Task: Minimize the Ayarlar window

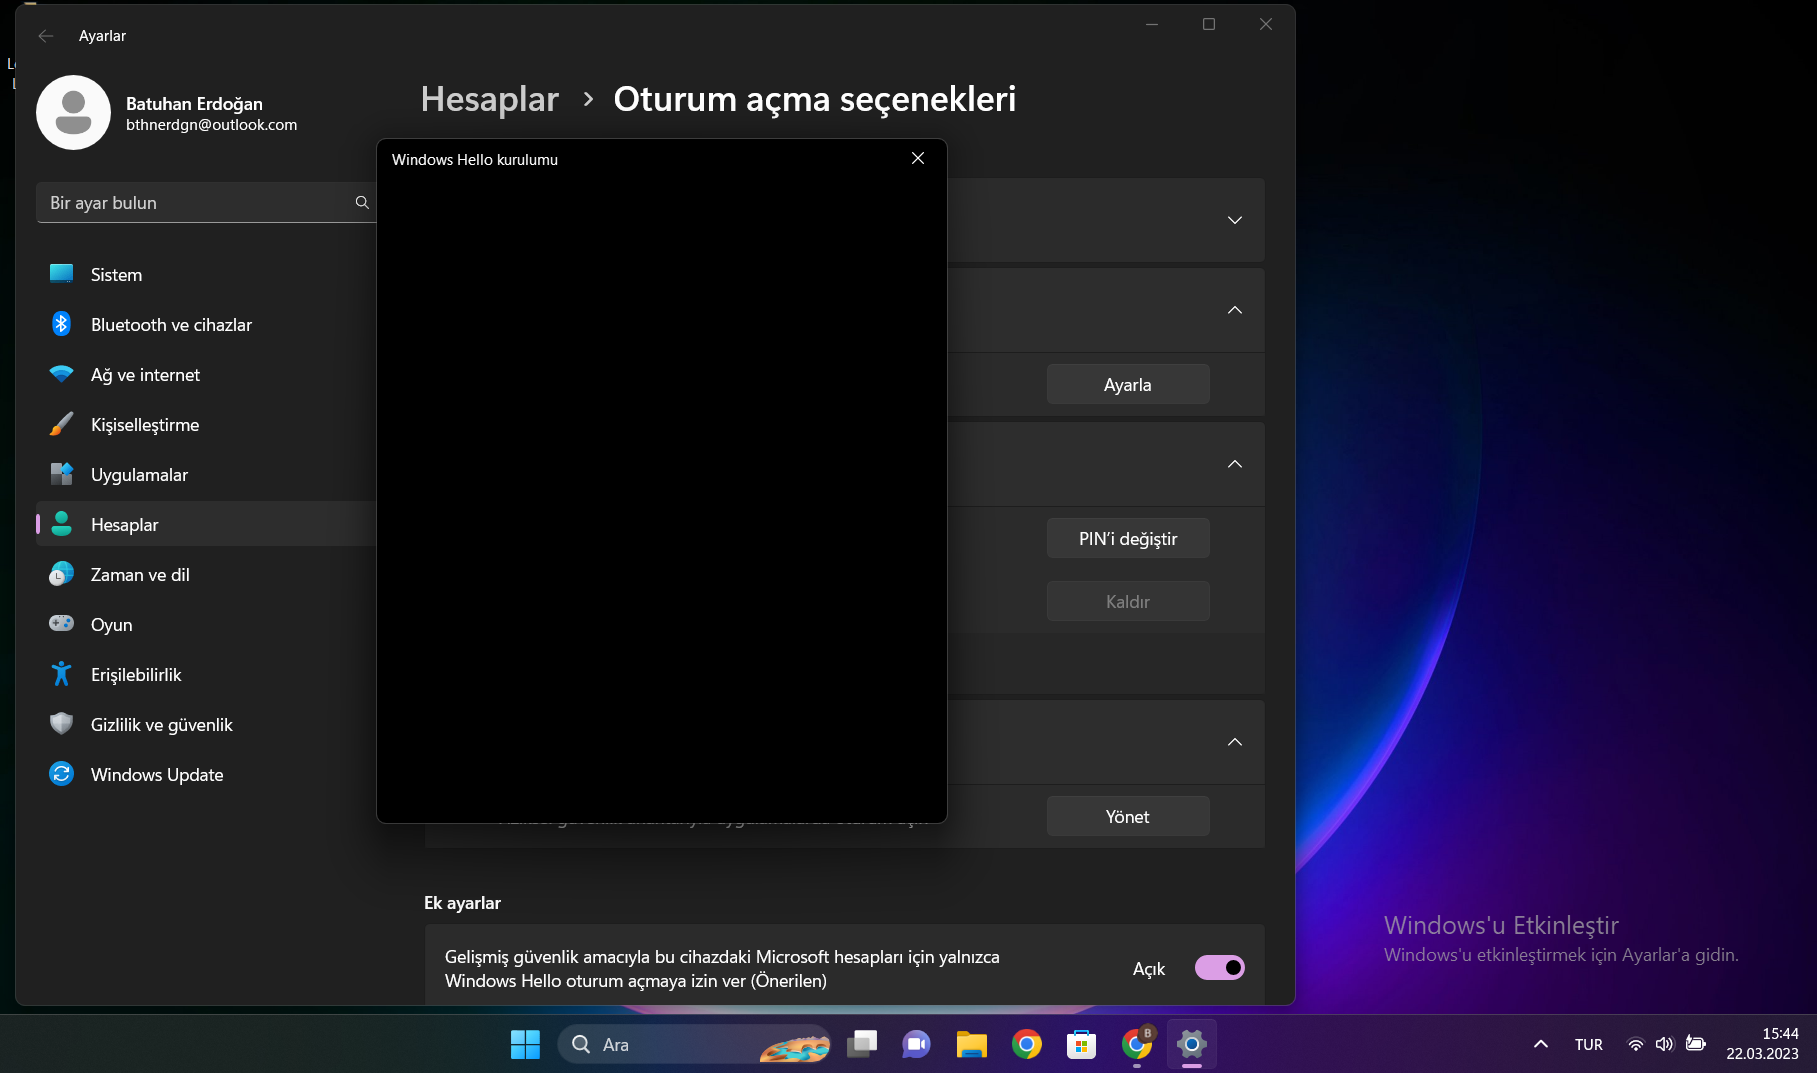Action: [x=1152, y=24]
